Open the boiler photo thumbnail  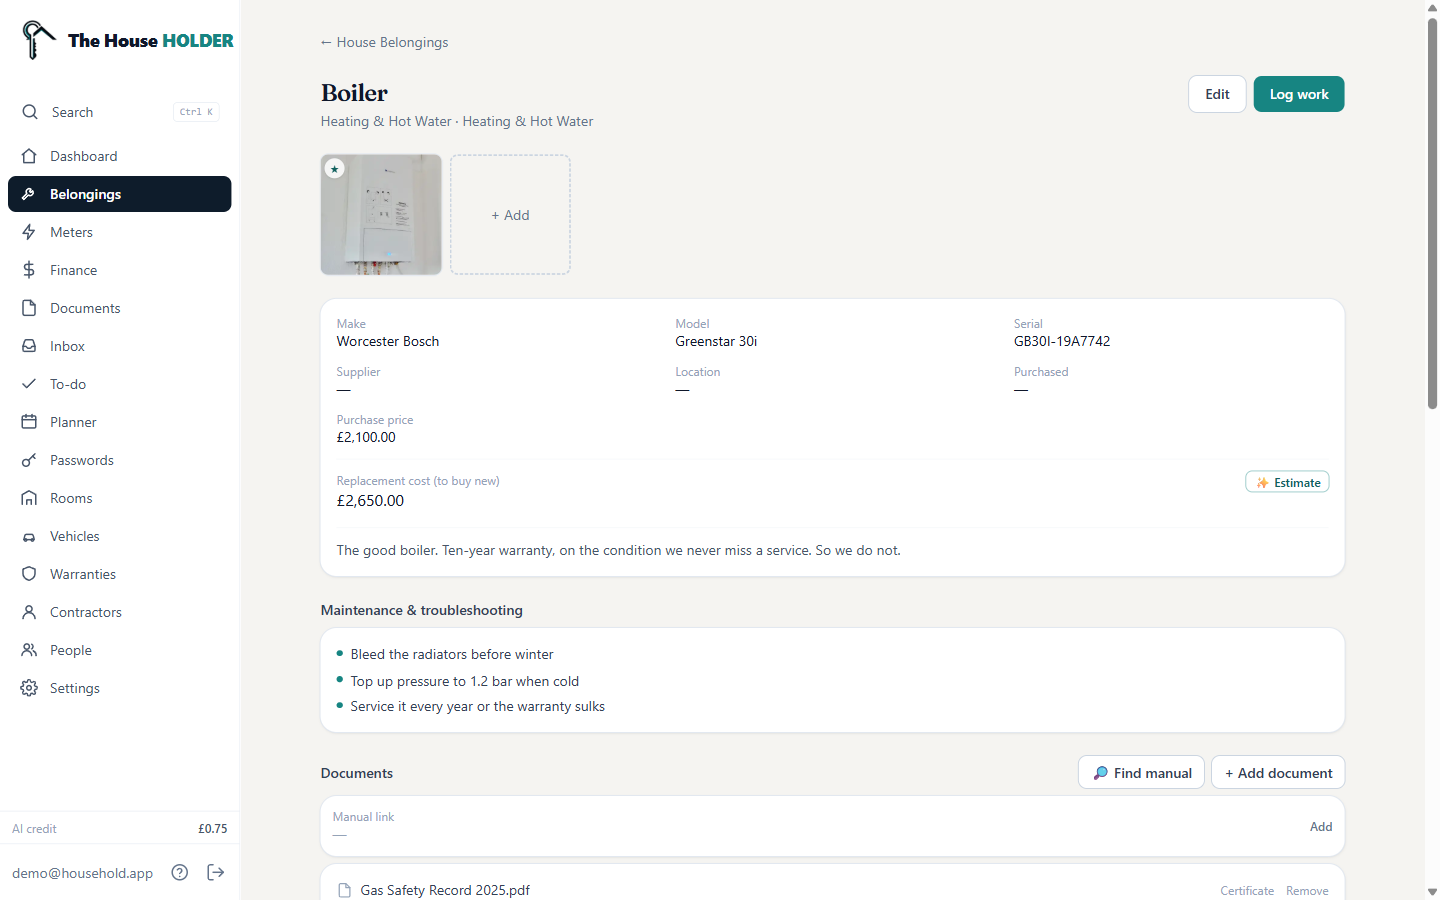coord(381,214)
